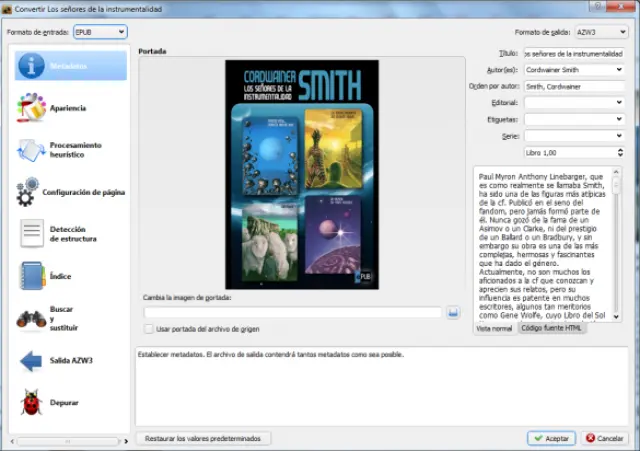The width and height of the screenshot is (640, 451).
Task: Switch to the Vista normal tab
Action: (494, 328)
